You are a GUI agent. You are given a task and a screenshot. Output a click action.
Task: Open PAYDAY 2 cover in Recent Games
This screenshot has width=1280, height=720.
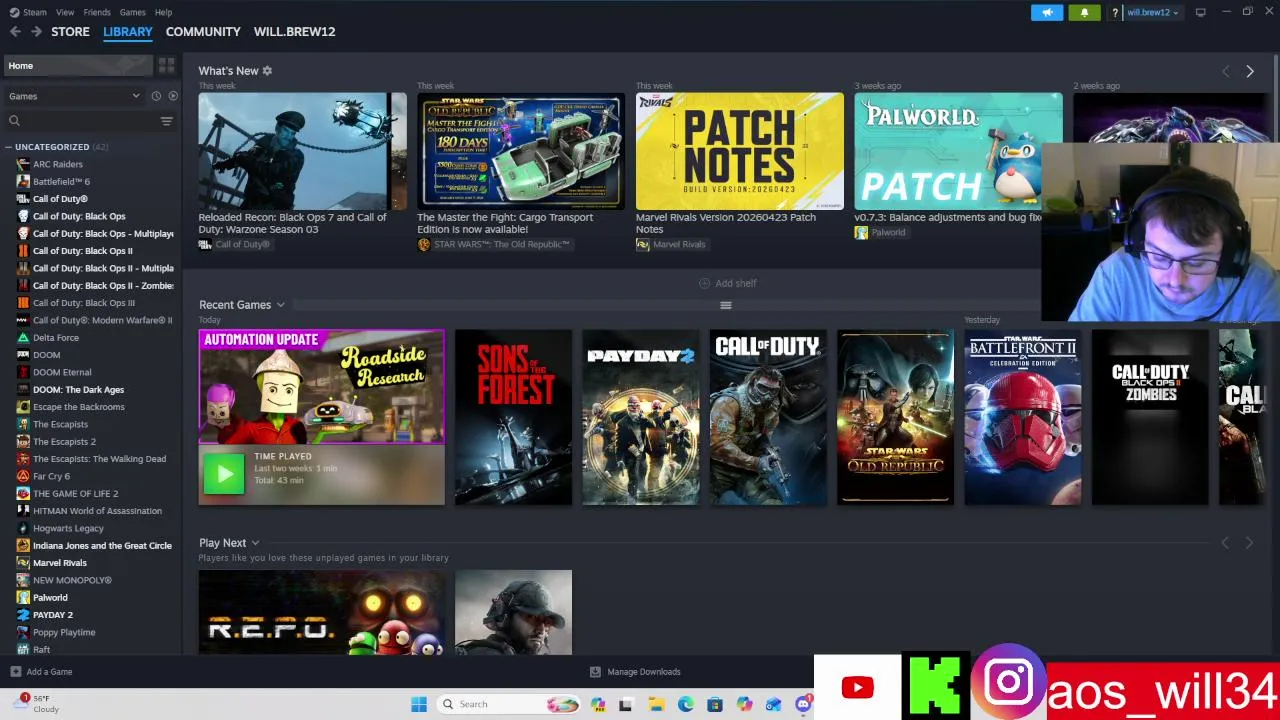641,417
